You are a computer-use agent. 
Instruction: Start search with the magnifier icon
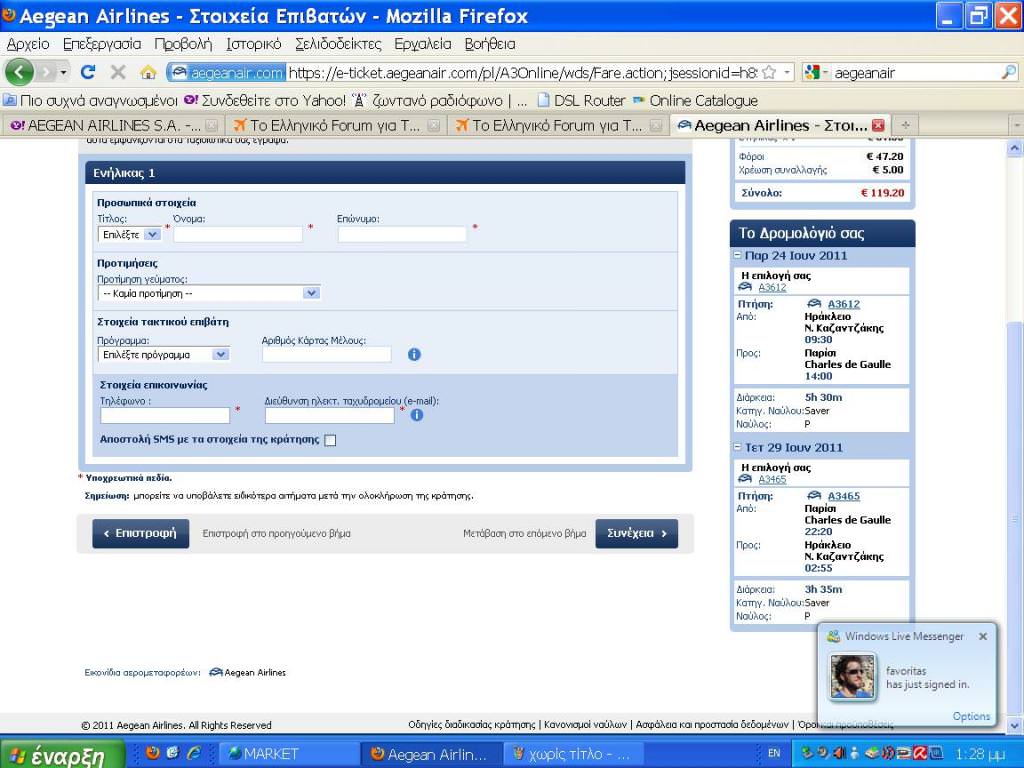[x=1009, y=72]
